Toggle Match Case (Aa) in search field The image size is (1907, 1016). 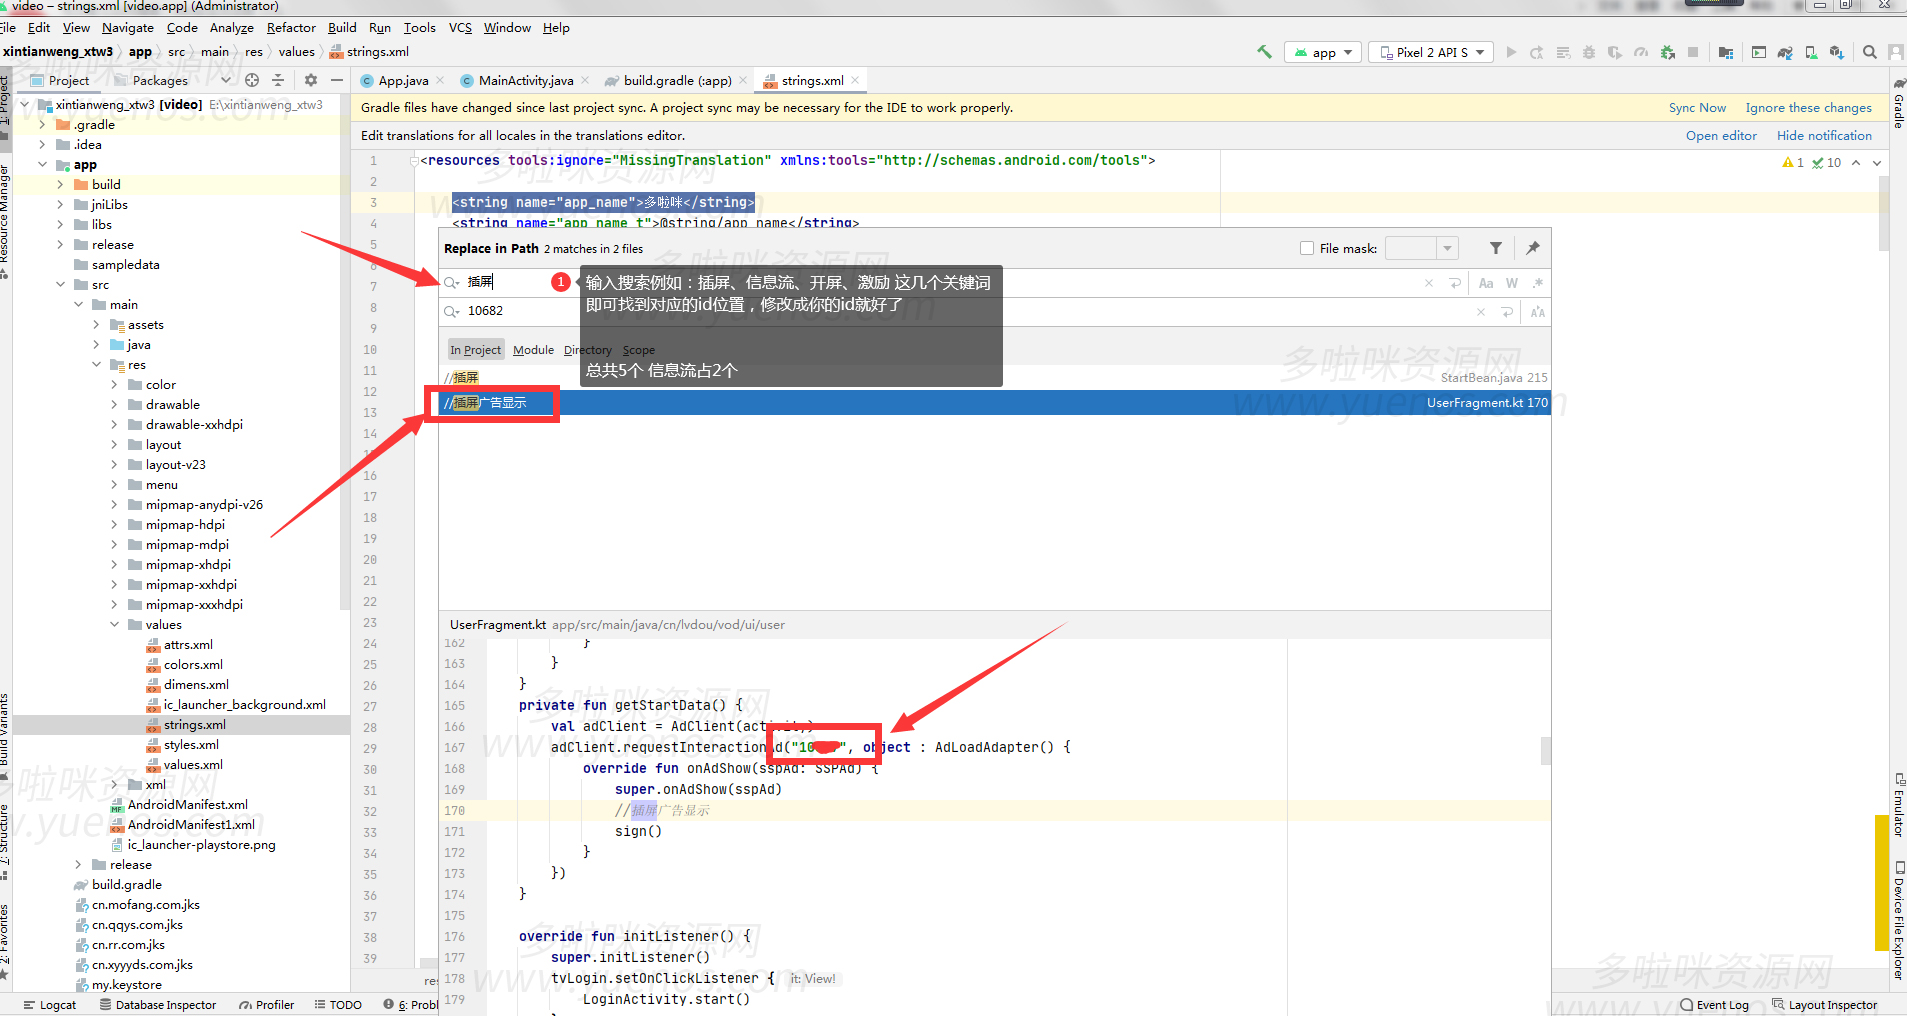(x=1486, y=283)
